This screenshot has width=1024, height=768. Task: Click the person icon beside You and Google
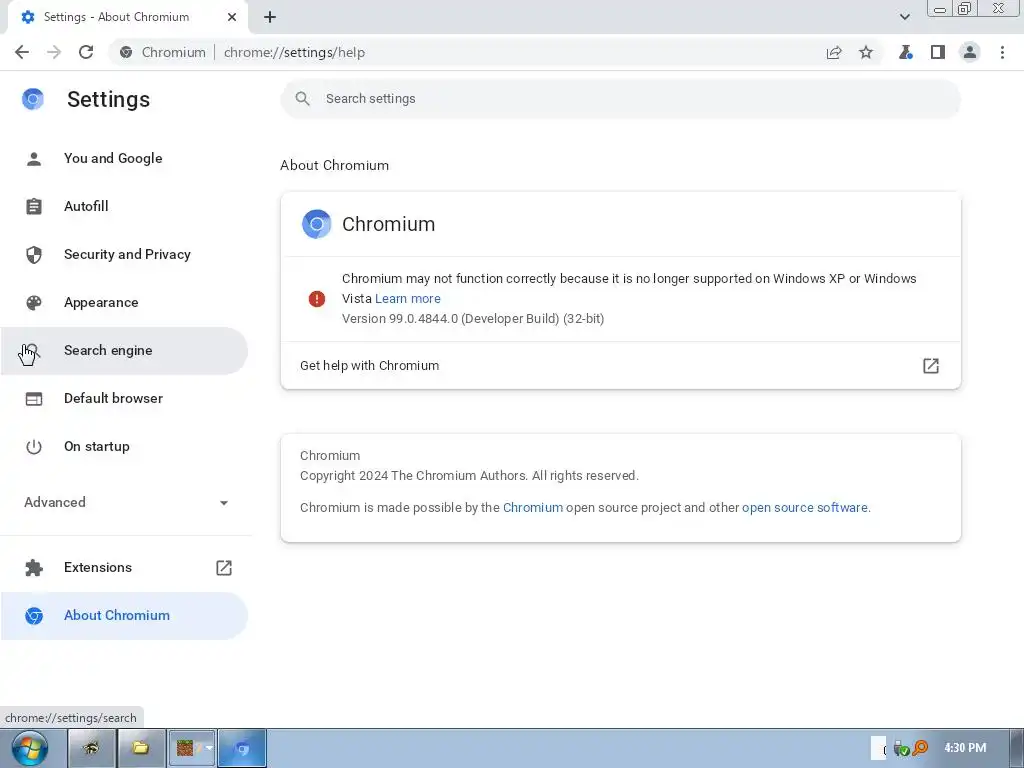34,159
